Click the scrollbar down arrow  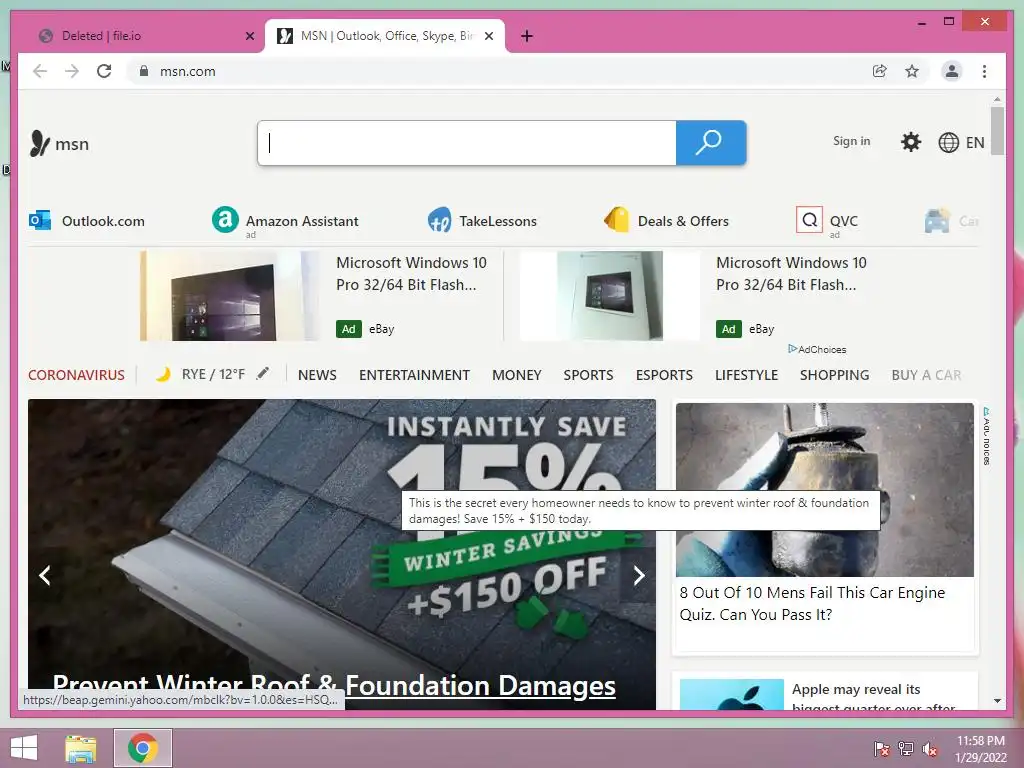[x=997, y=701]
